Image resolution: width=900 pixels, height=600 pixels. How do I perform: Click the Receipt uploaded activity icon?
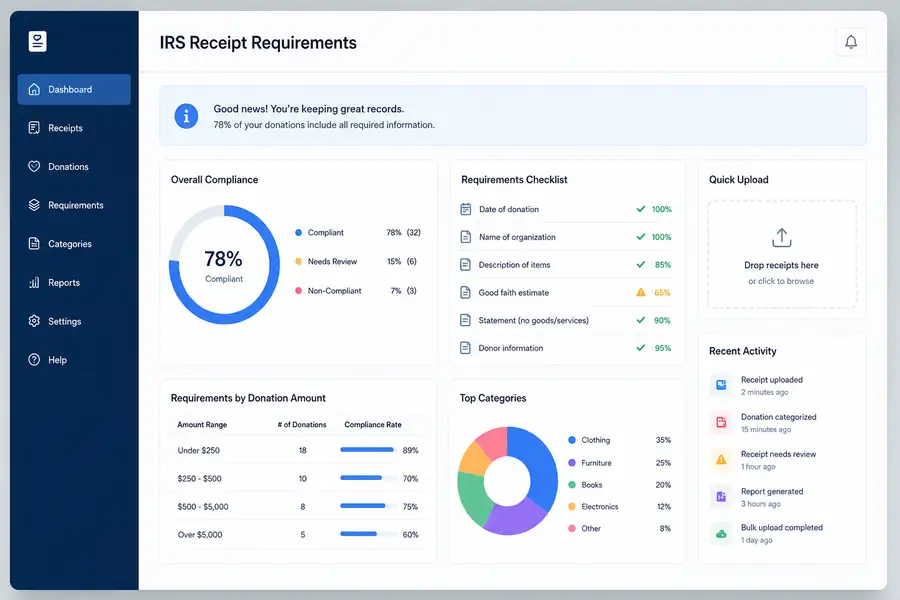tap(721, 385)
